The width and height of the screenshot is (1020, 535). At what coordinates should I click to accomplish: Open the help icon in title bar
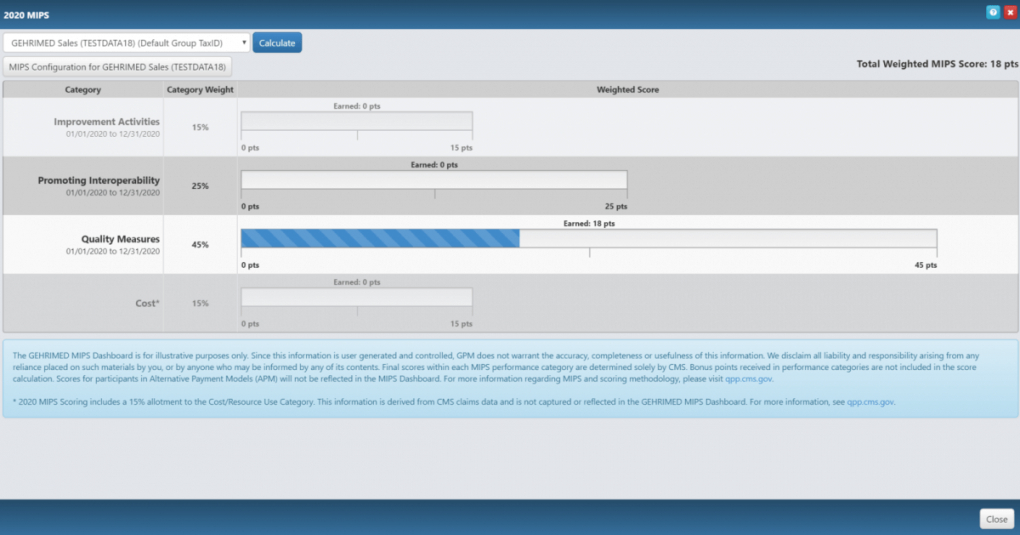pyautogui.click(x=993, y=12)
